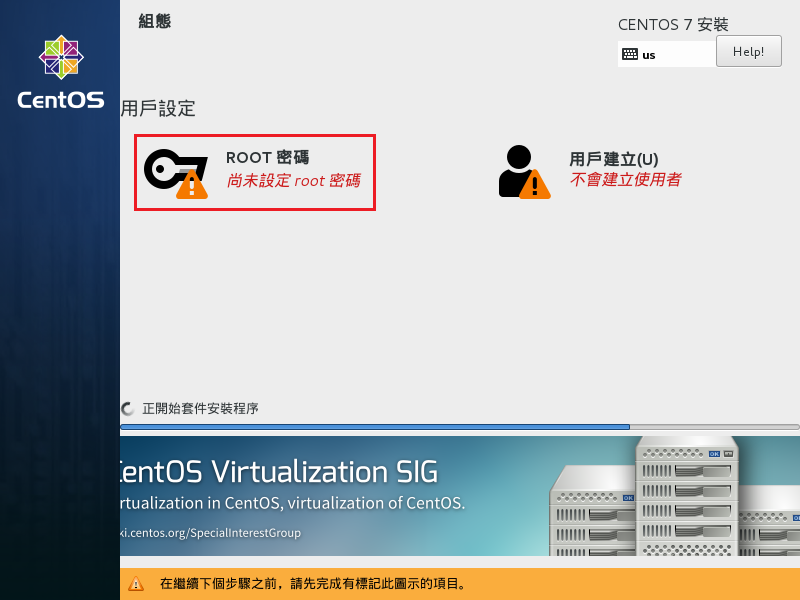Click the keyboard layout icon

[630, 54]
